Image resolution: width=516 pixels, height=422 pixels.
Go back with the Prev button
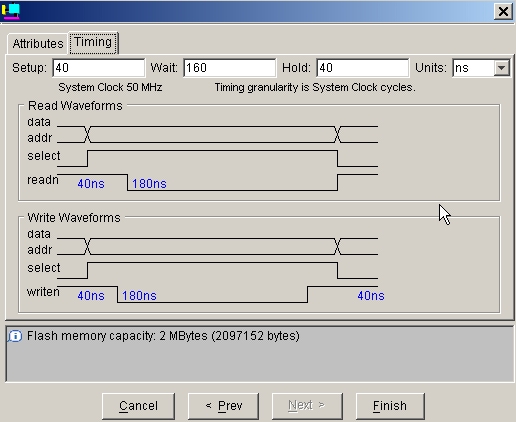[x=223, y=406]
